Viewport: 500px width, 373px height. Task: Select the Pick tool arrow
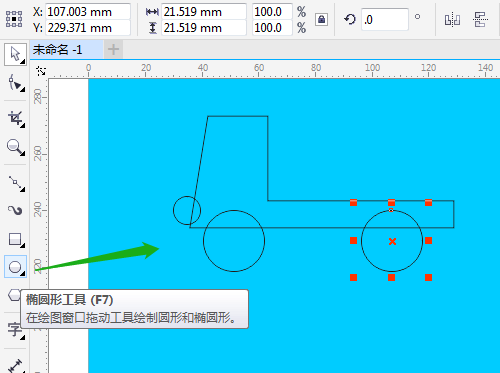coord(15,54)
